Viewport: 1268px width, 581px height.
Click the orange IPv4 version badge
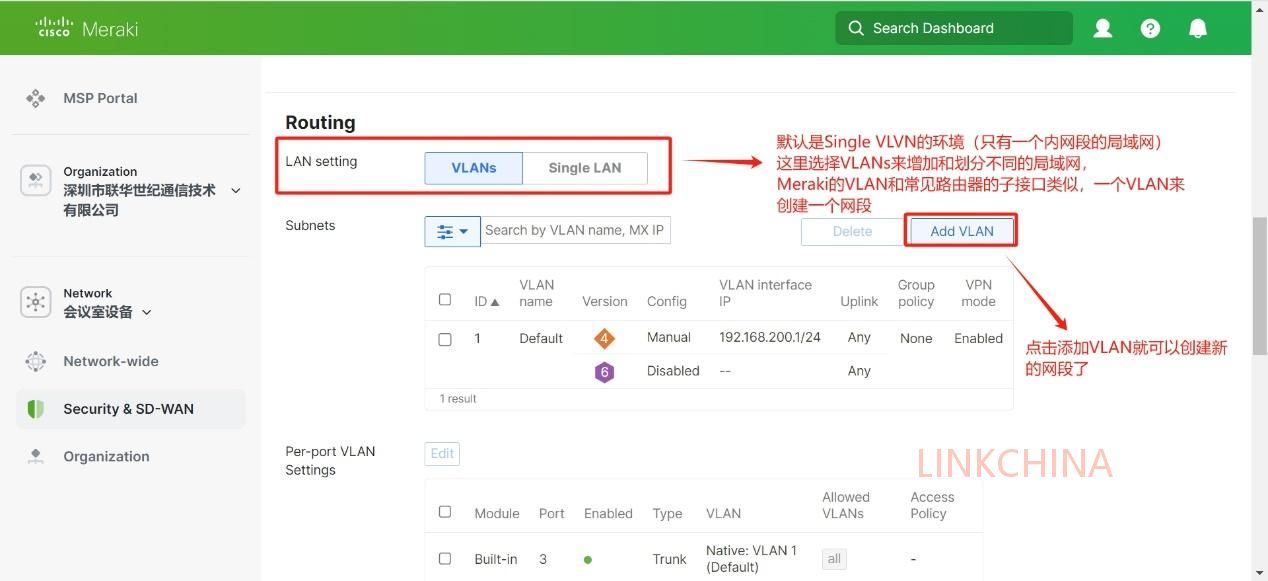pos(604,339)
